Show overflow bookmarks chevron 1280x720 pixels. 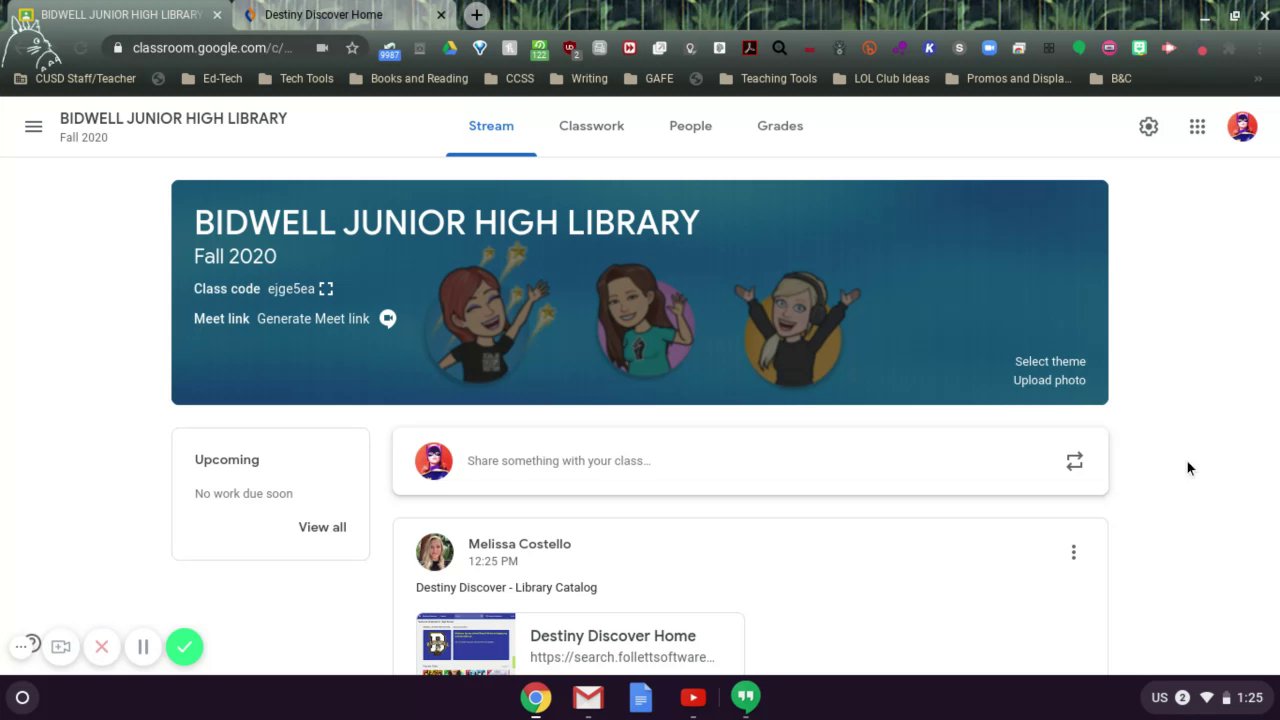1258,78
